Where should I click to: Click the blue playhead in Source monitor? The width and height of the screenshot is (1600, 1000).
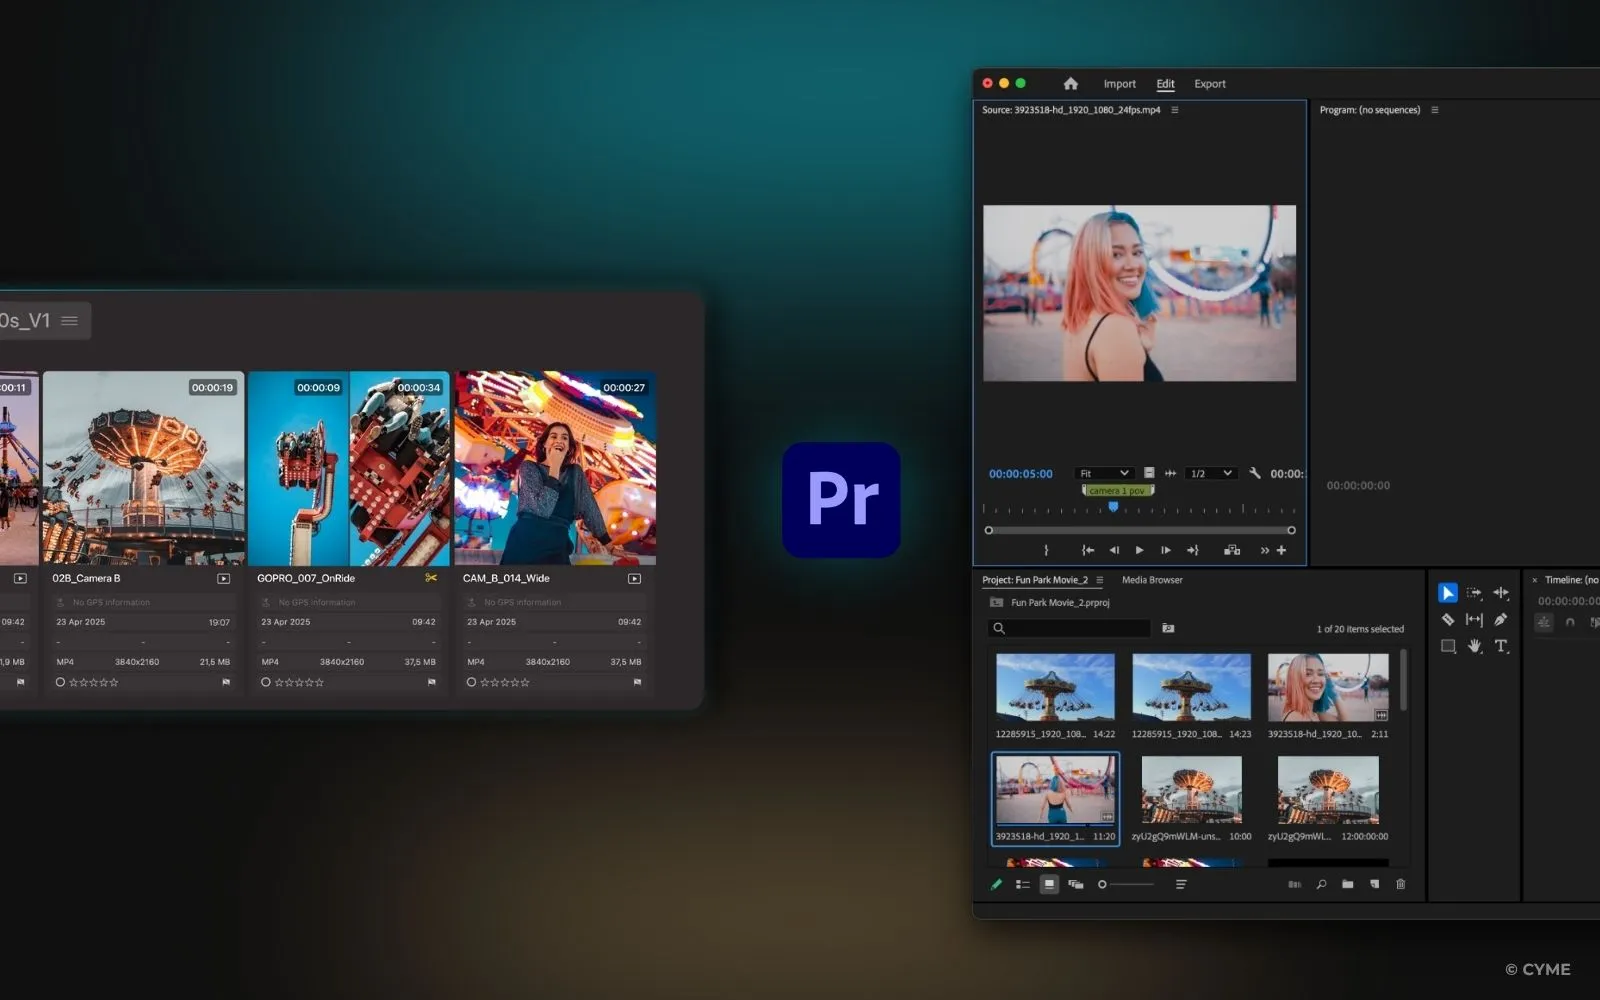(x=1113, y=507)
